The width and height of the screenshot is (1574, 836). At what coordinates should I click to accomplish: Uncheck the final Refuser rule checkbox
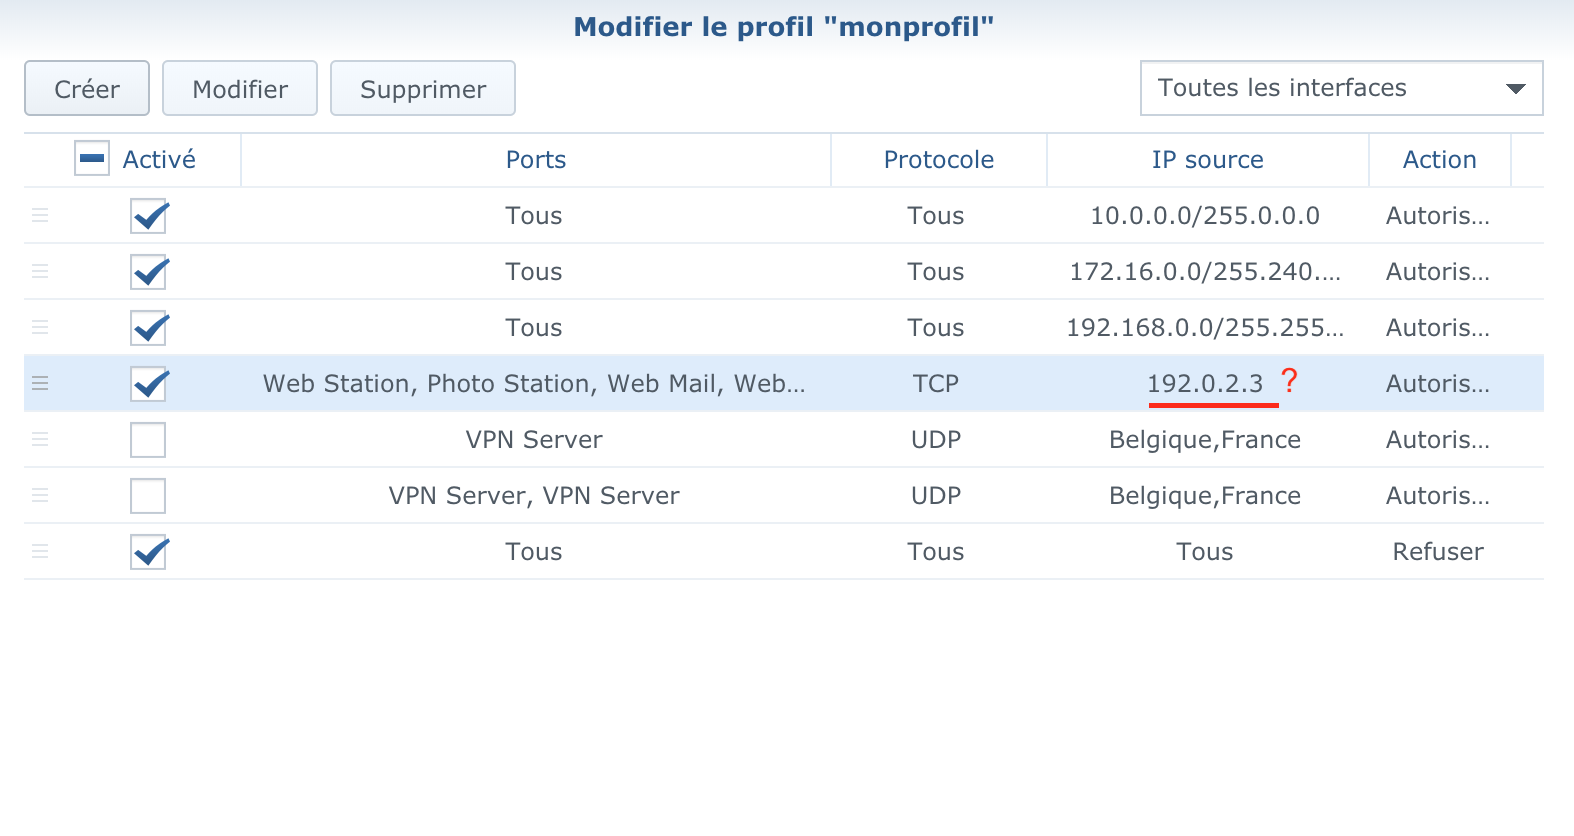coord(148,552)
